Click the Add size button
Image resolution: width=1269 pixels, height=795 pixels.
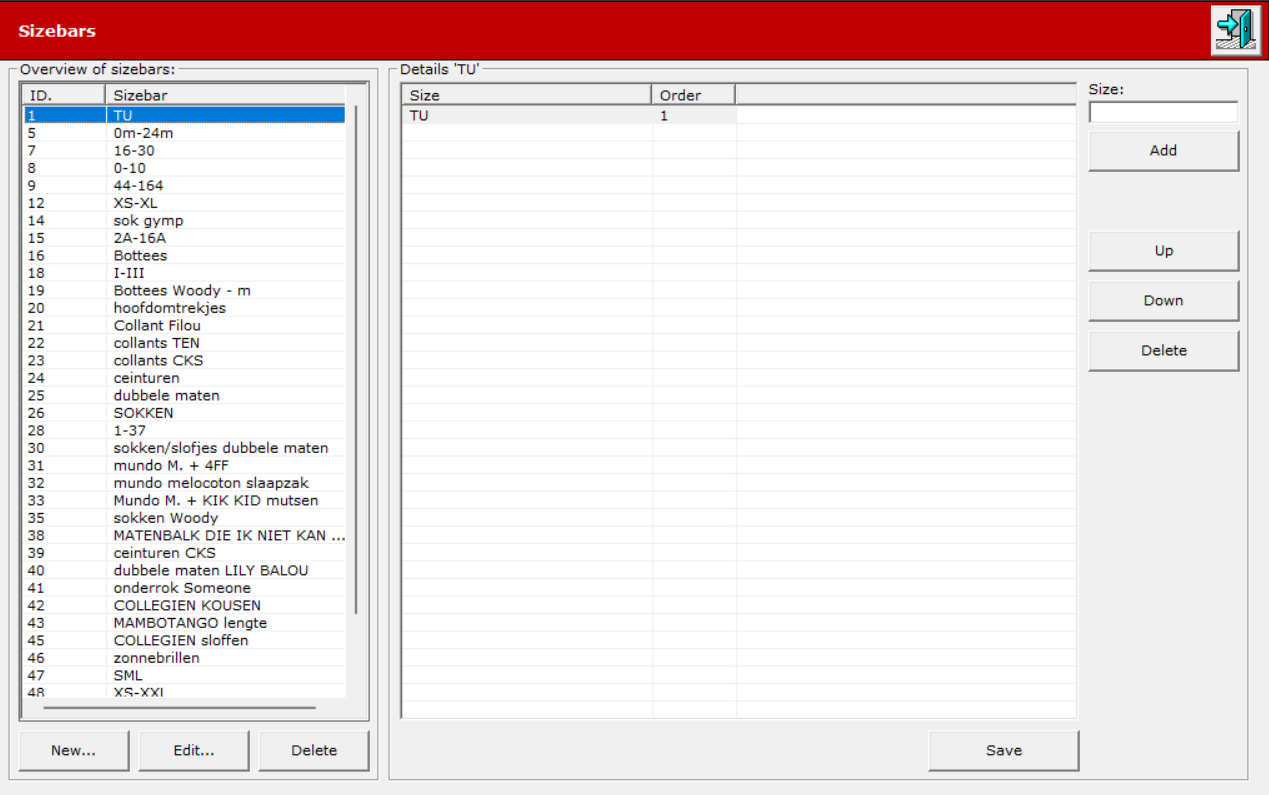1163,151
